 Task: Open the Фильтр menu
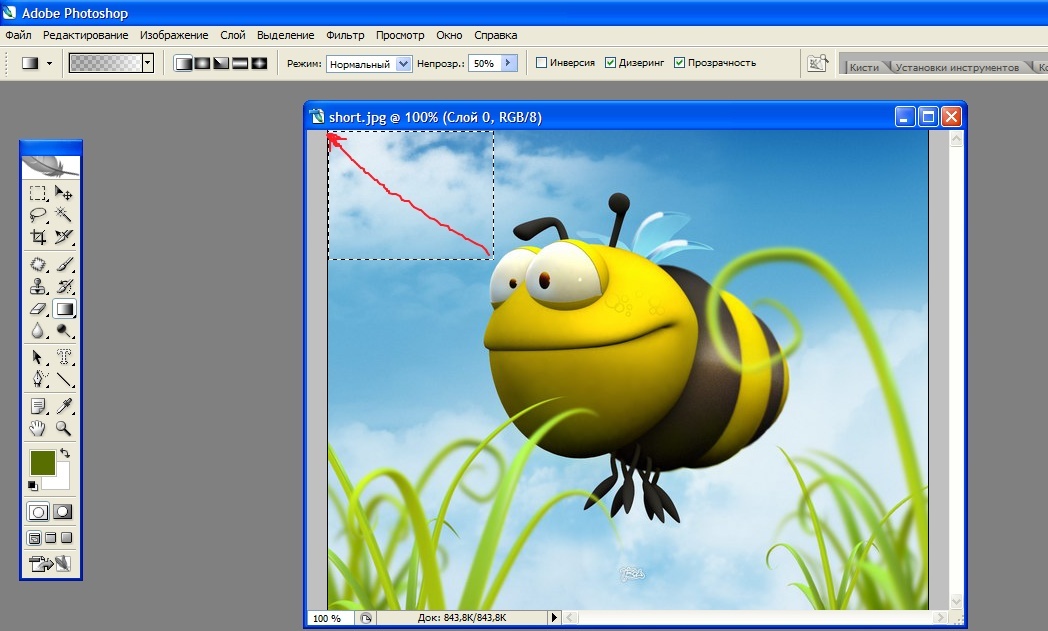[345, 35]
